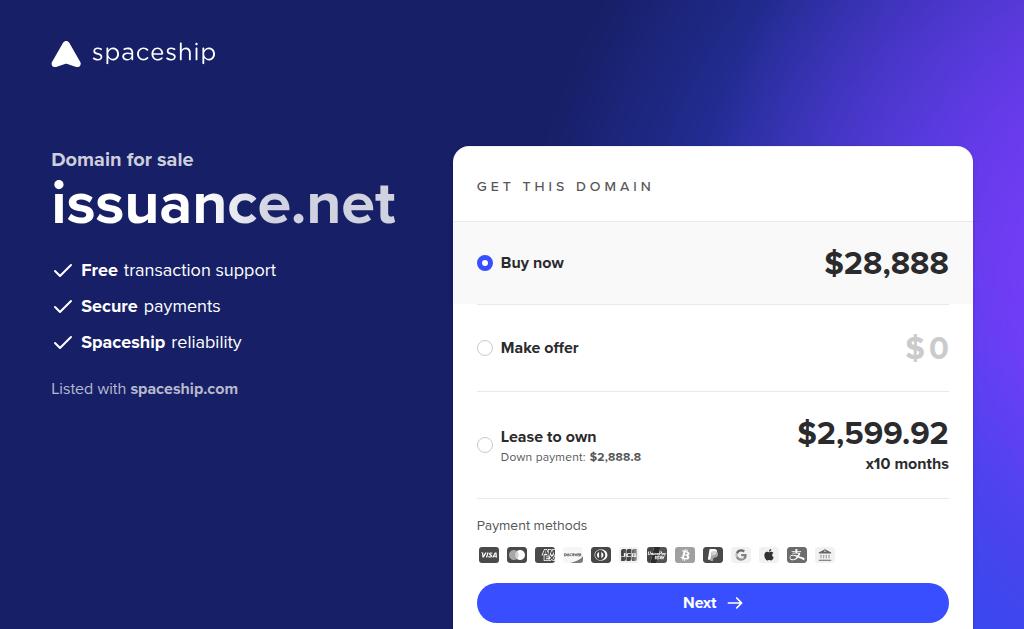
Task: Select the Buy now radio option
Action: (x=485, y=263)
